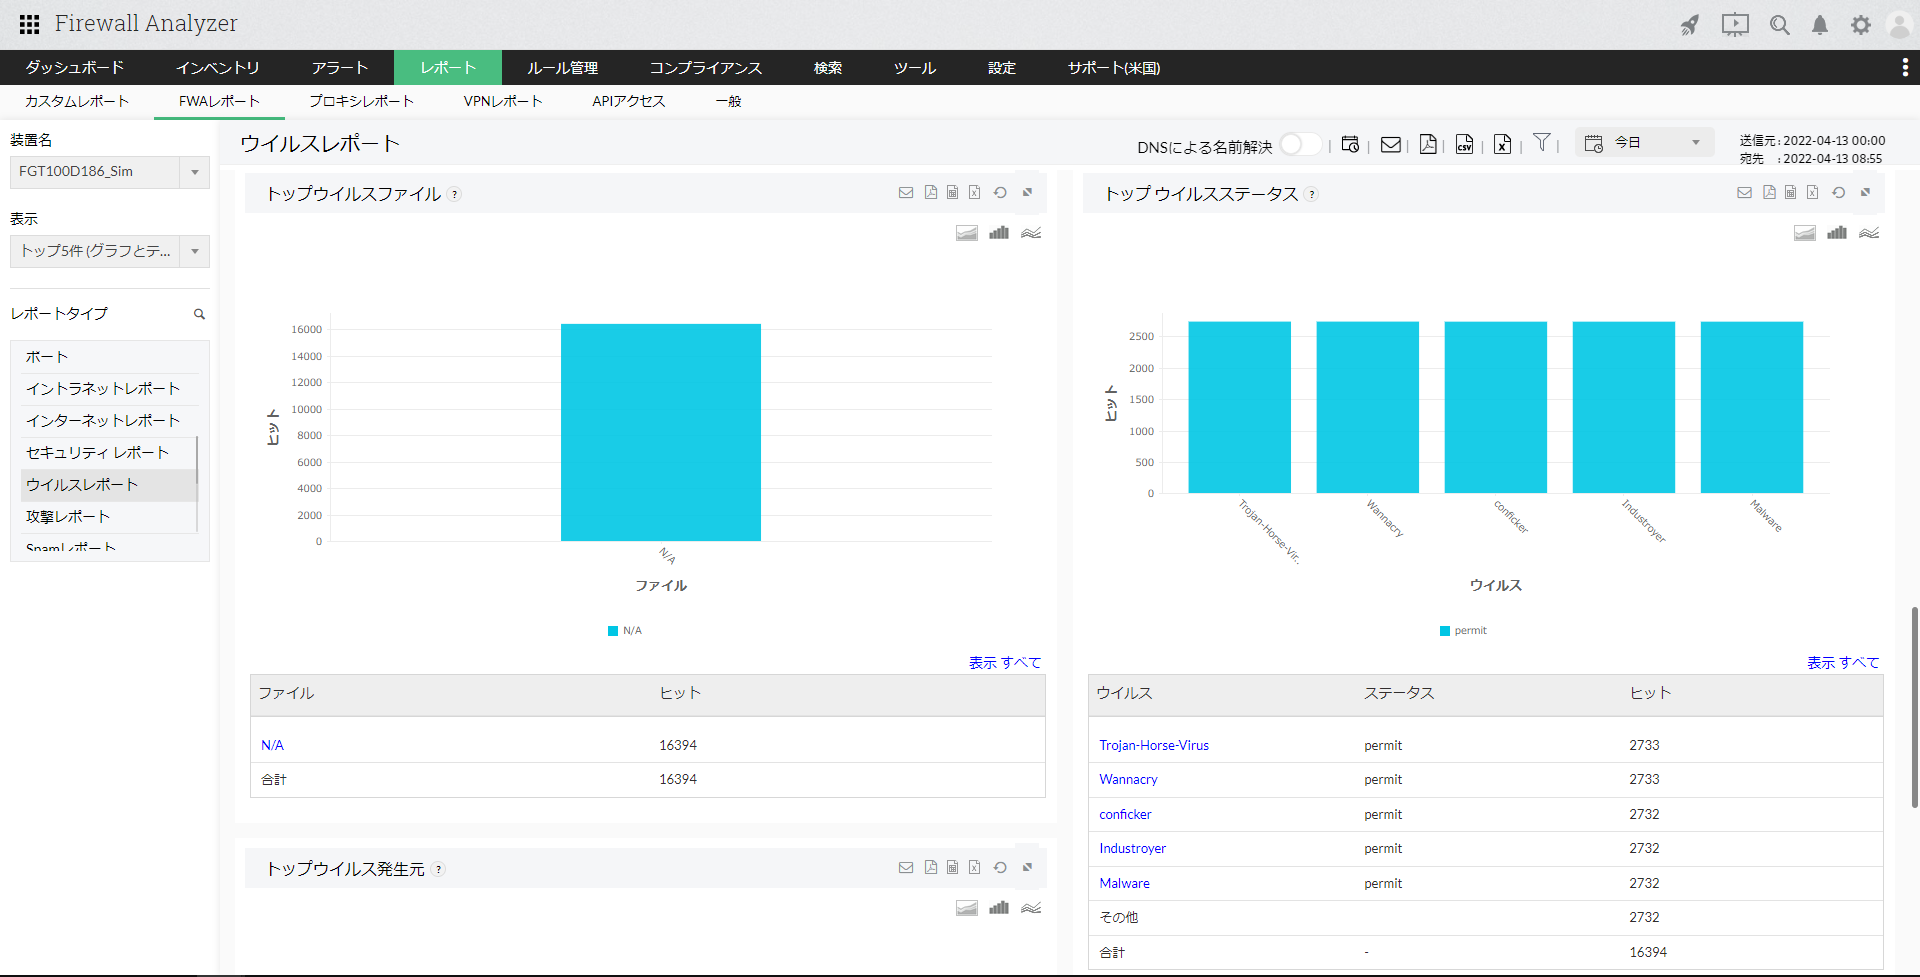Switch トップウイルスステータス chart to line graph
This screenshot has height=977, width=1920.
pyautogui.click(x=1869, y=233)
